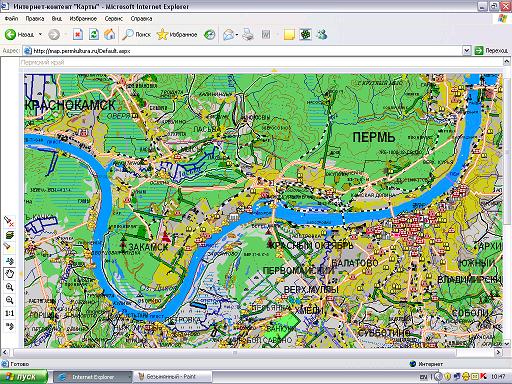Open the Mail button dropdown arrow
The image size is (512, 384).
tap(237, 34)
